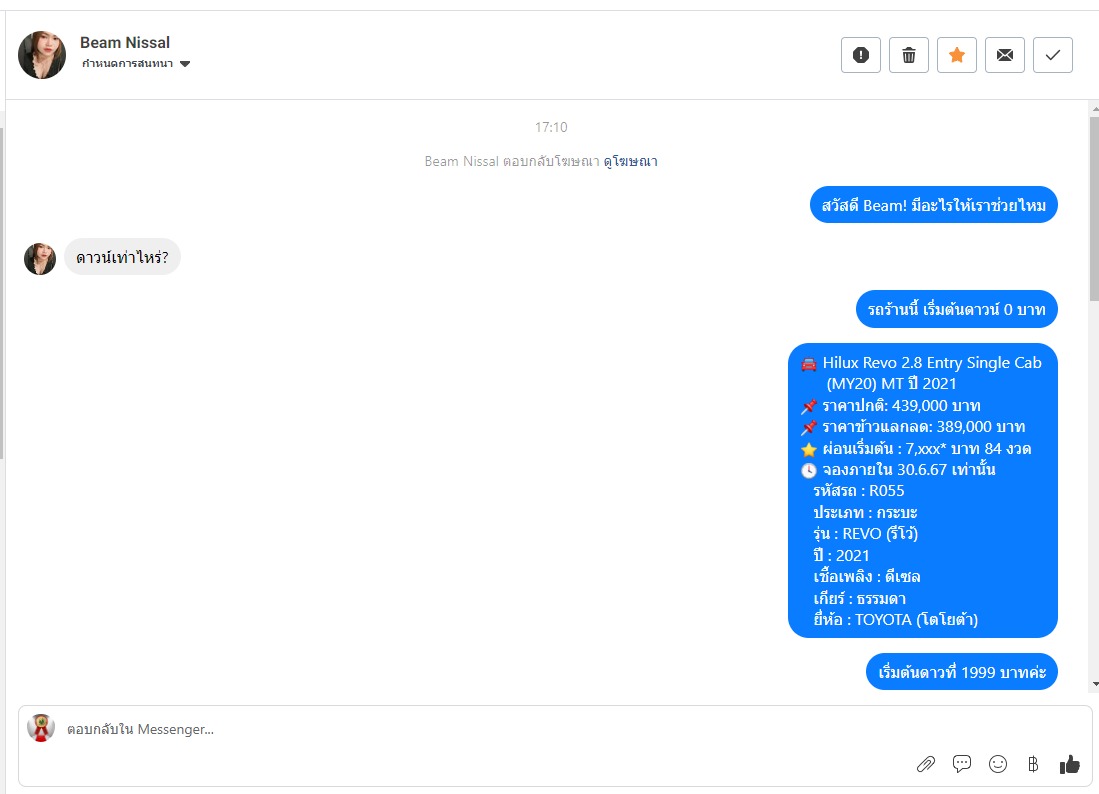The width and height of the screenshot is (1099, 794).
Task: Send a thumbs-up like
Action: (x=1070, y=764)
